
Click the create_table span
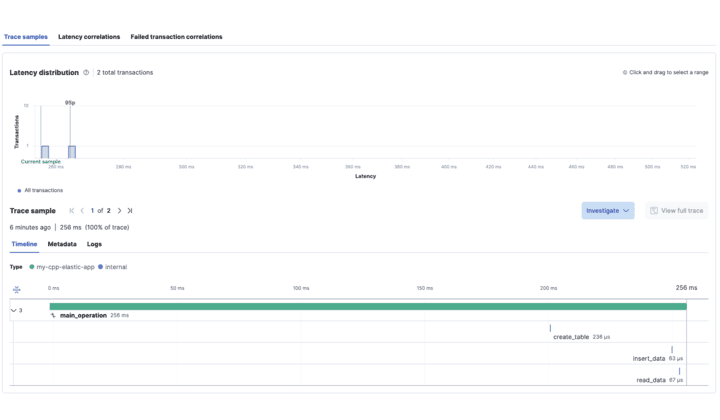(570, 337)
